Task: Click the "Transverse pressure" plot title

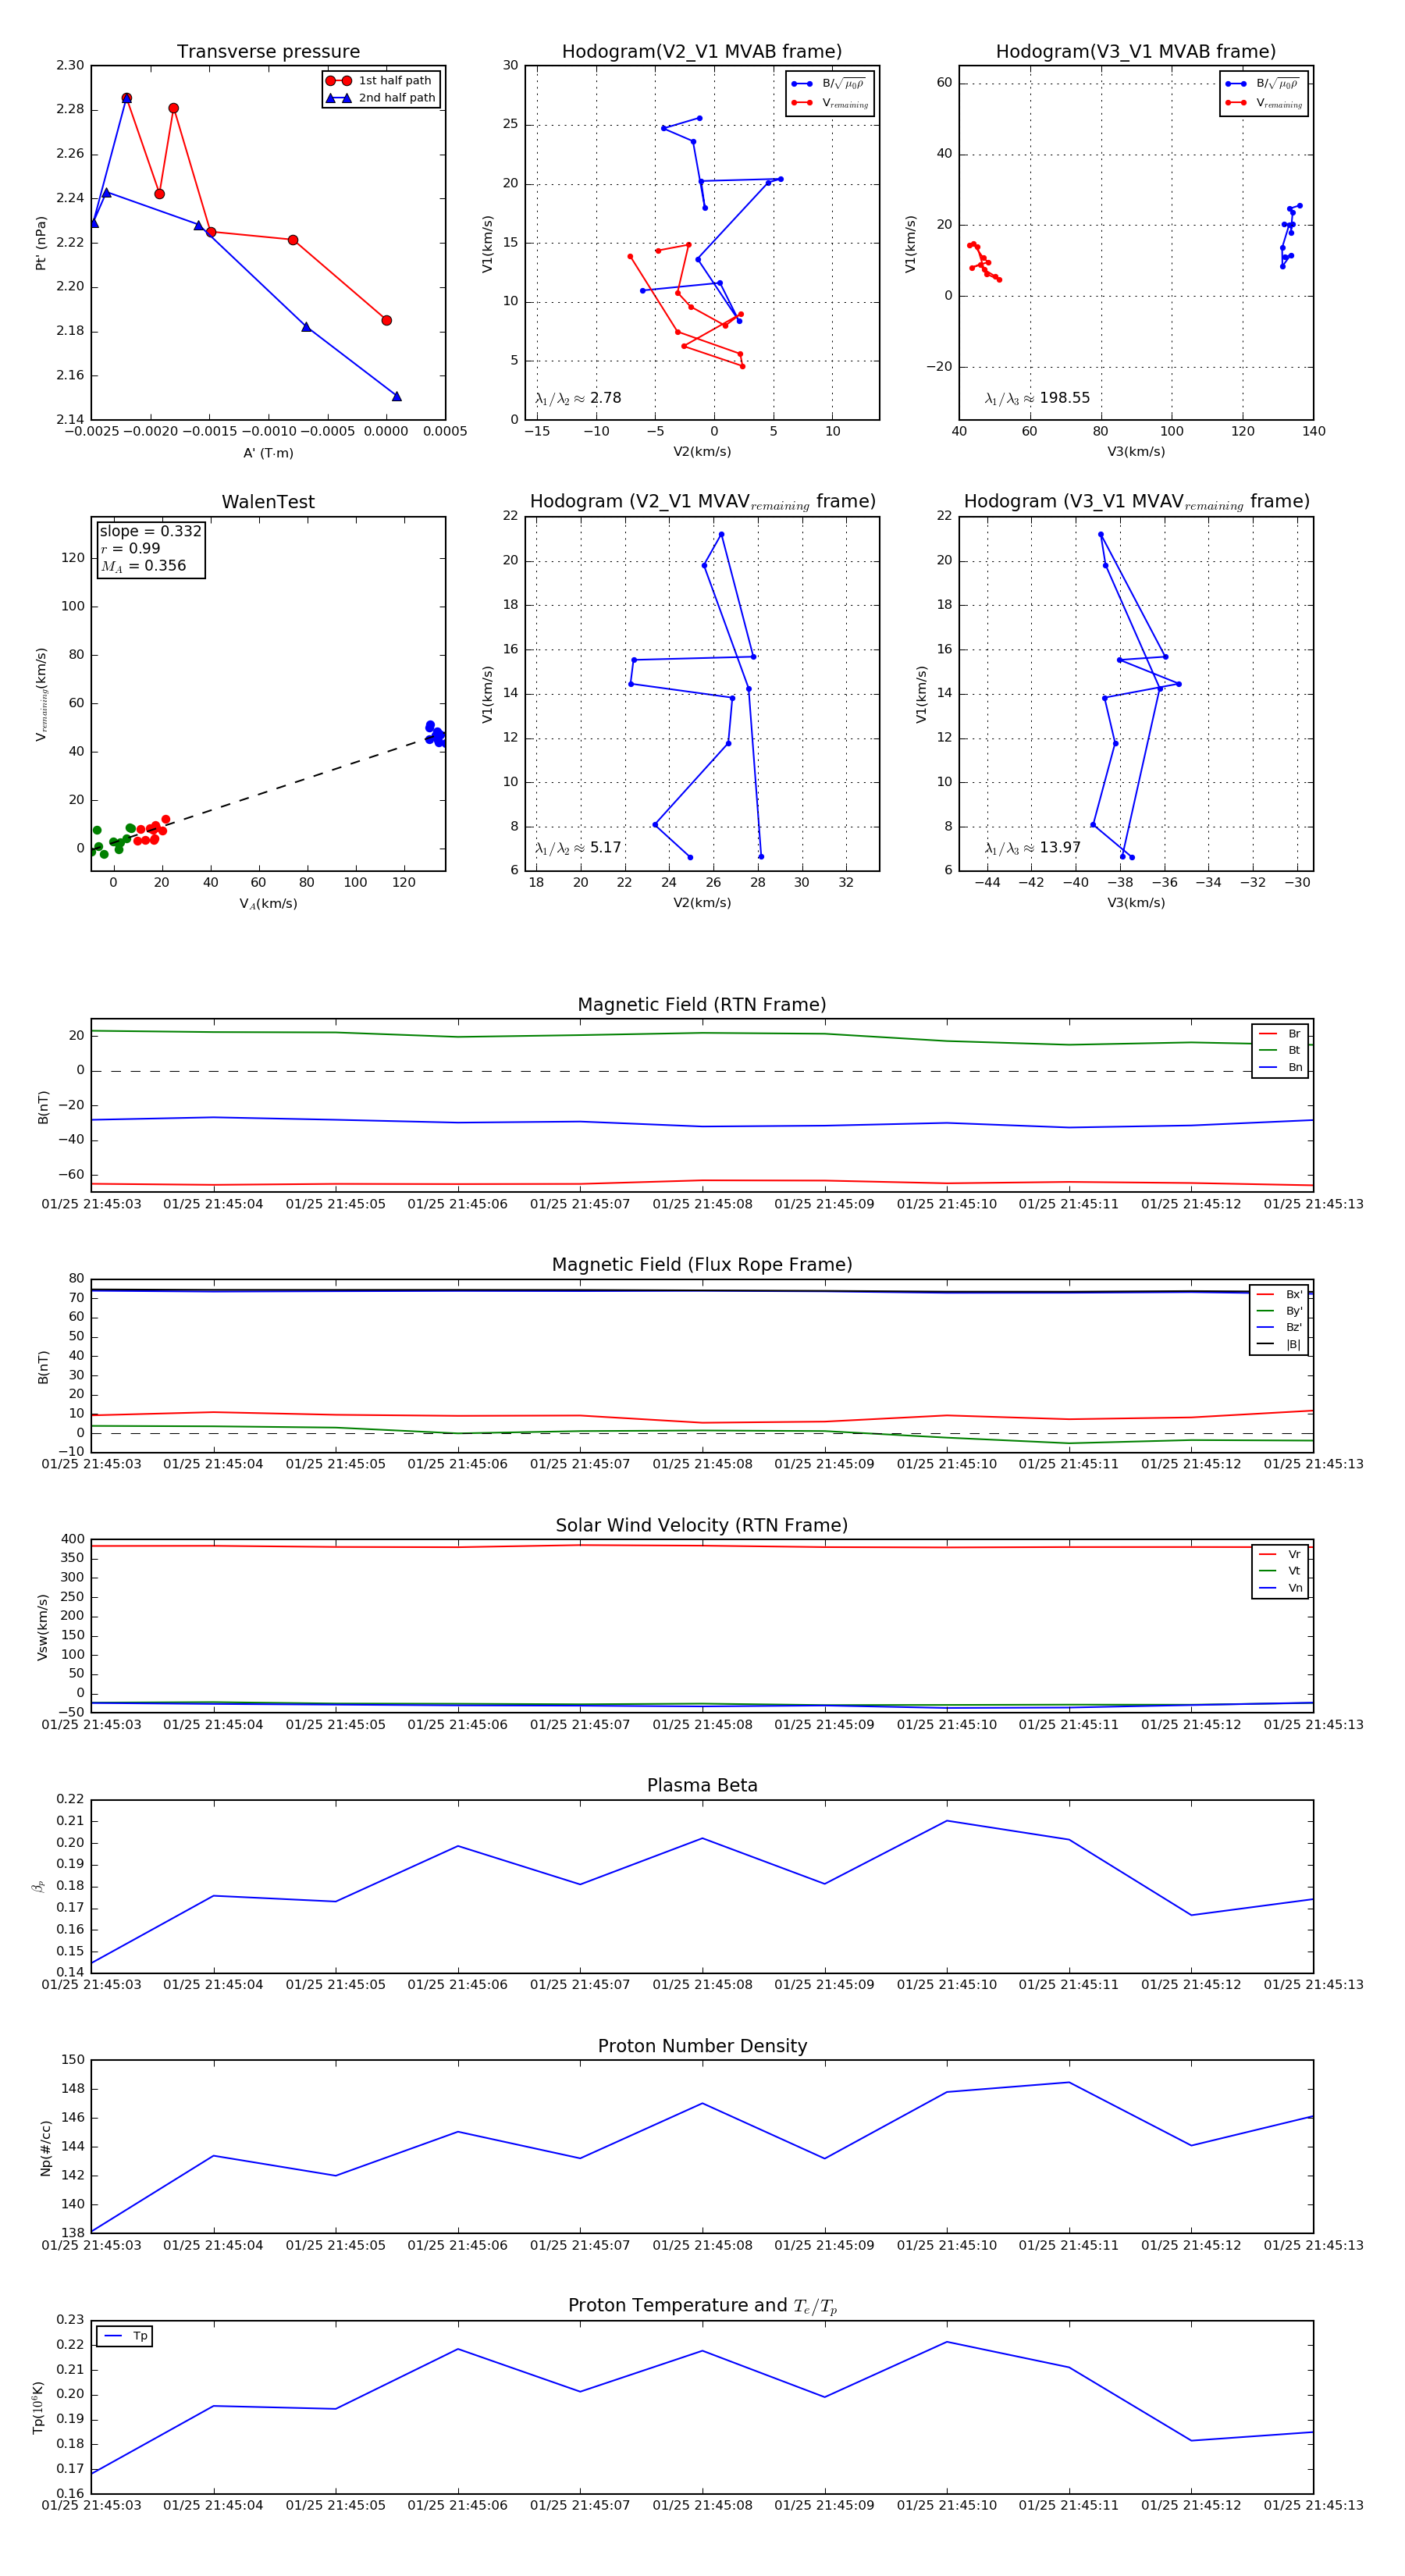Action: (x=268, y=52)
